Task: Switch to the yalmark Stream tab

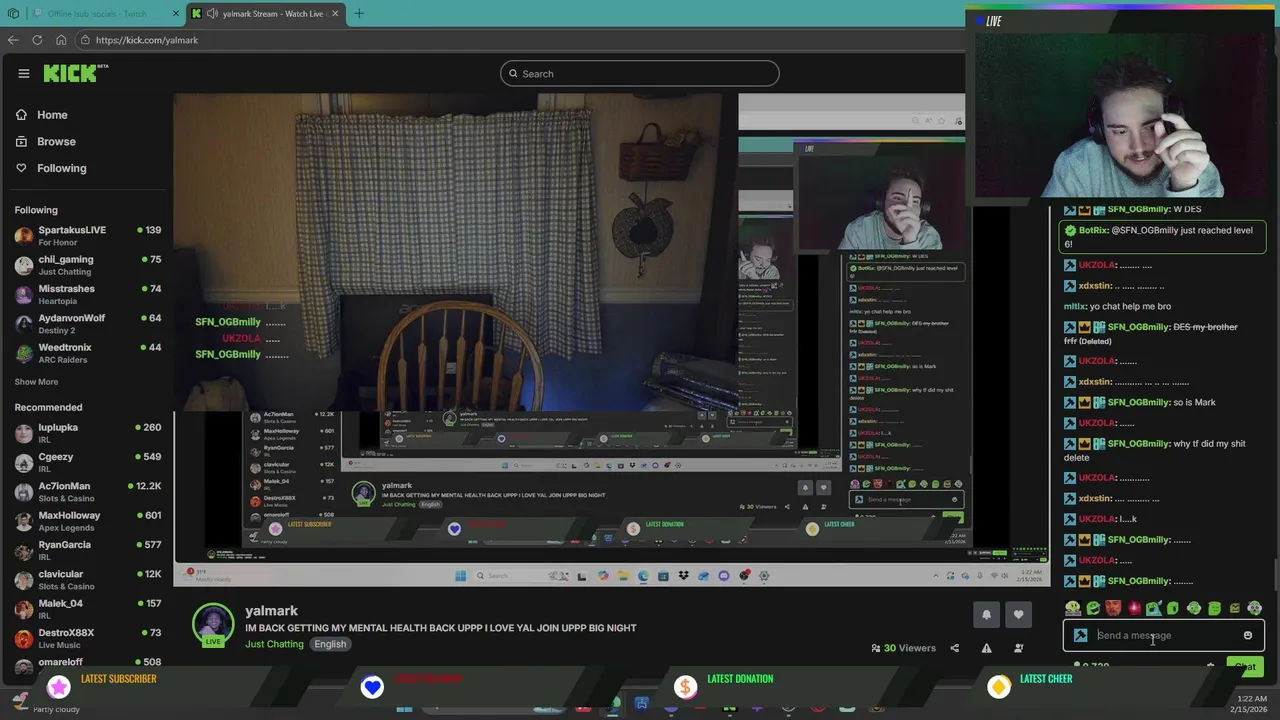Action: coord(264,14)
